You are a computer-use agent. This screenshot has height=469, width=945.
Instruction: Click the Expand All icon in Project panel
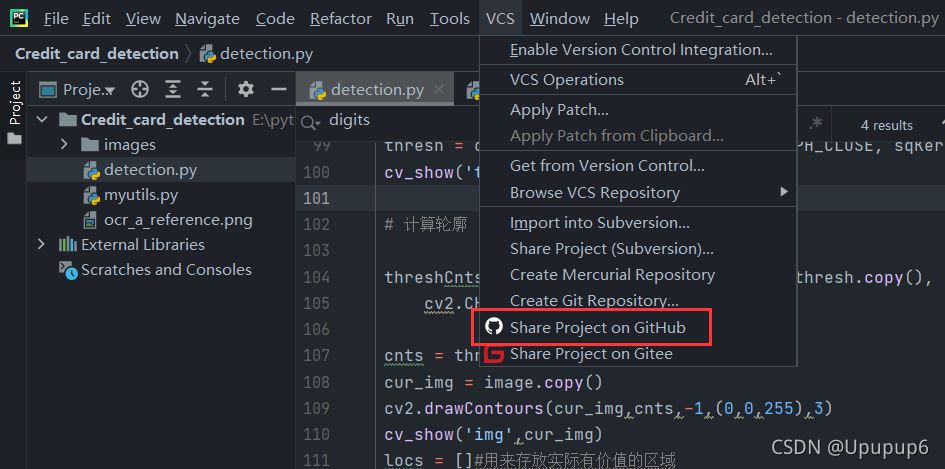coord(173,89)
